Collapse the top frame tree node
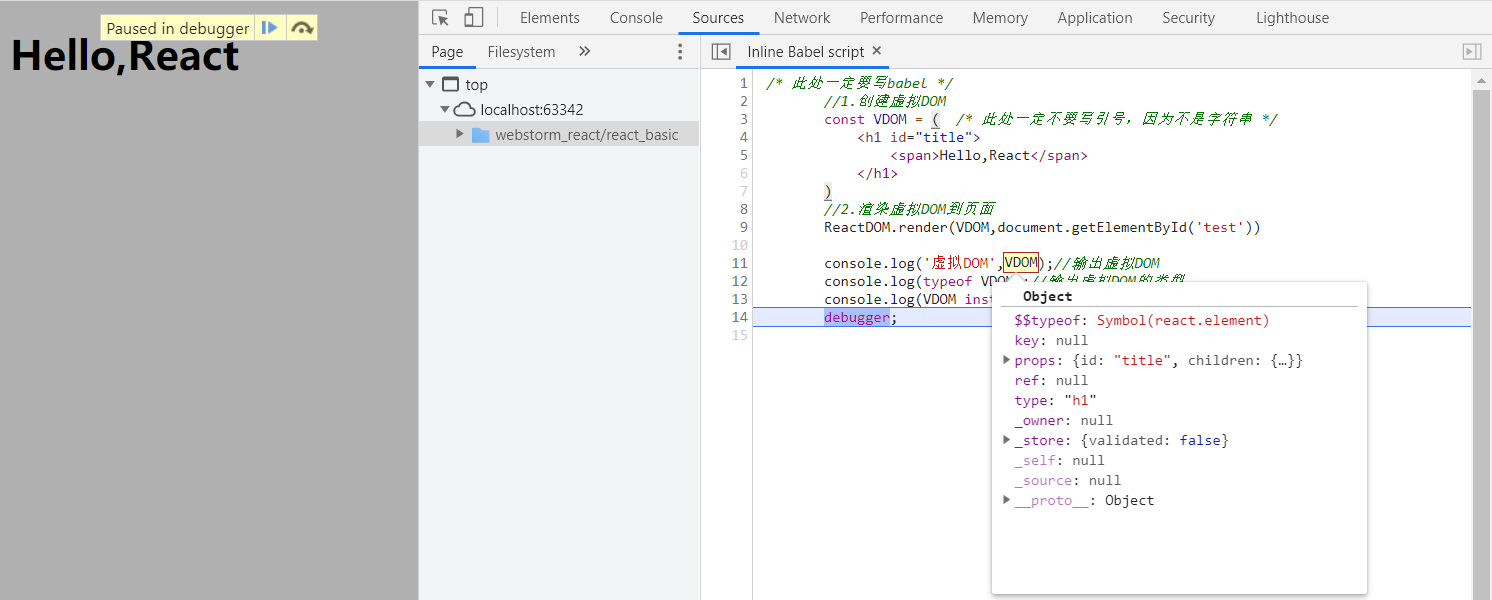This screenshot has height=600, width=1492. click(x=430, y=85)
